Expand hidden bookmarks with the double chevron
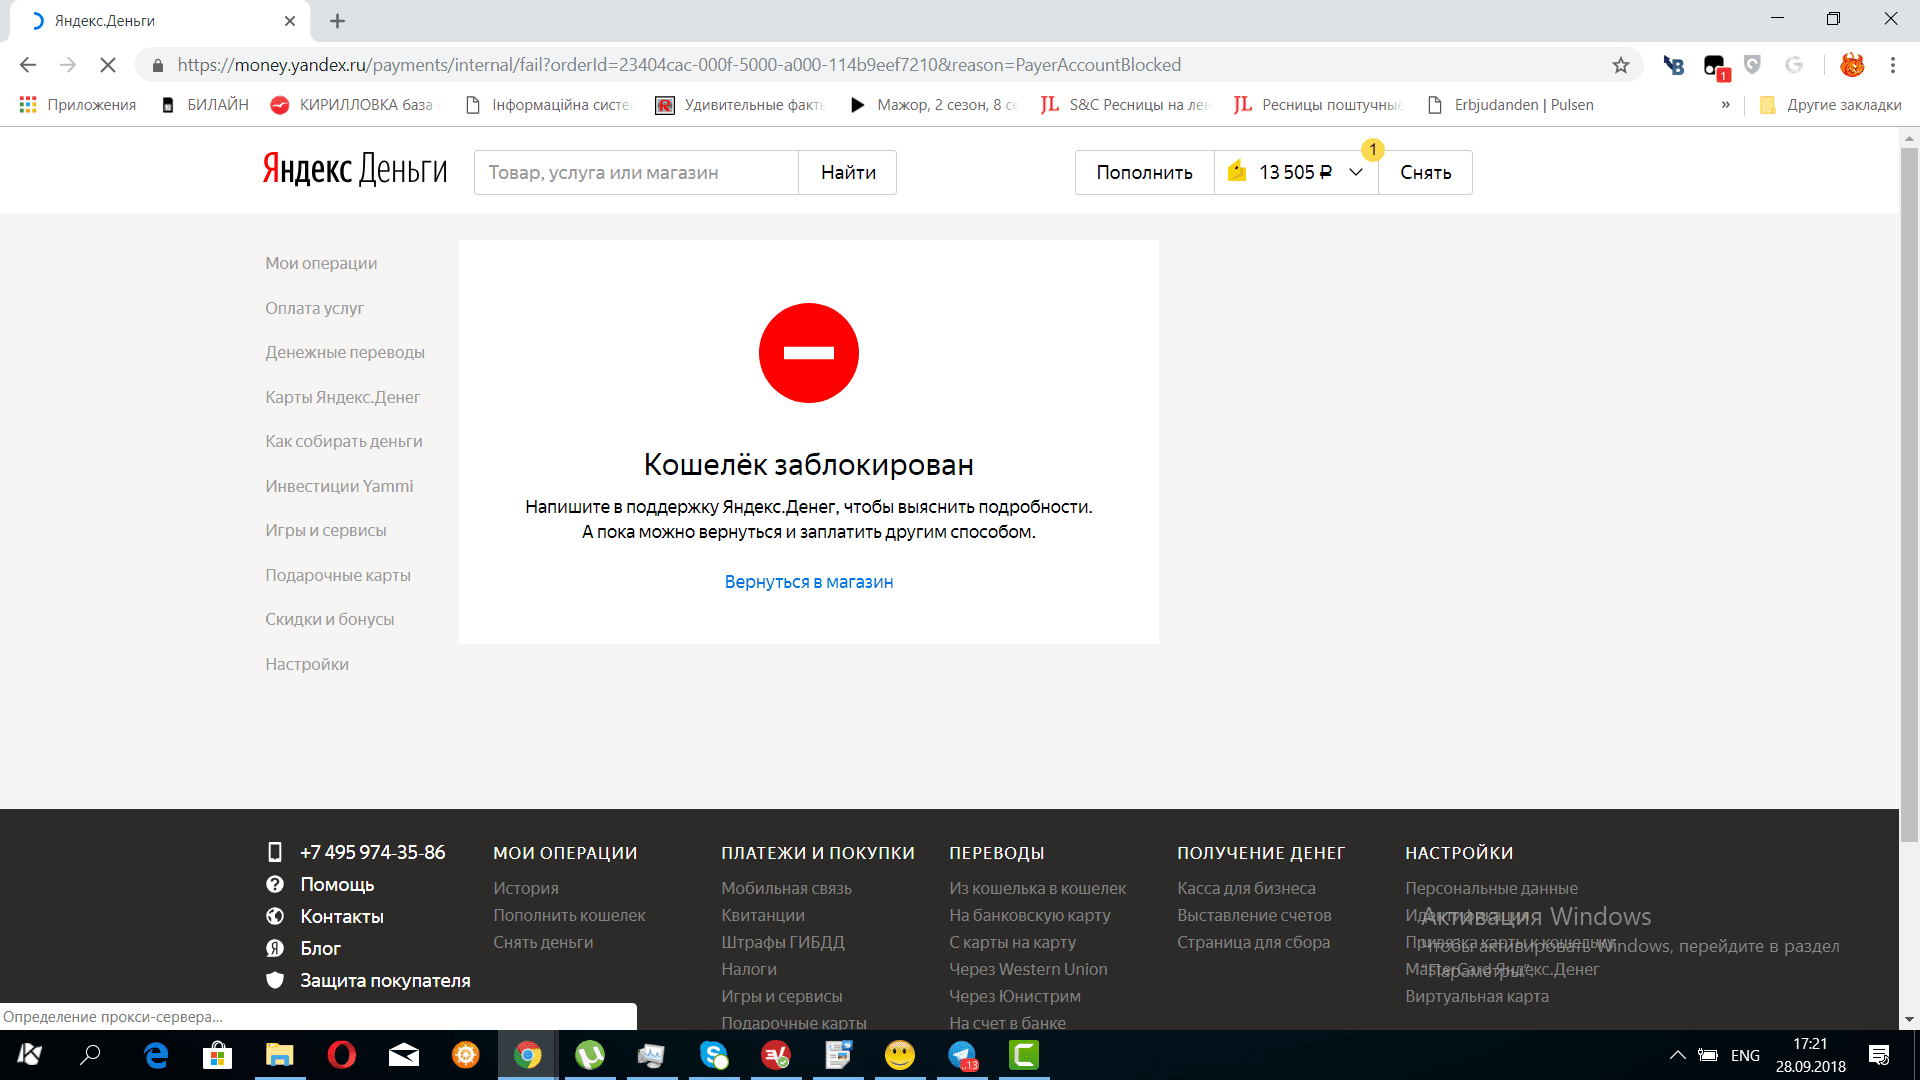Screen dimensions: 1920x1080 (x=1725, y=105)
